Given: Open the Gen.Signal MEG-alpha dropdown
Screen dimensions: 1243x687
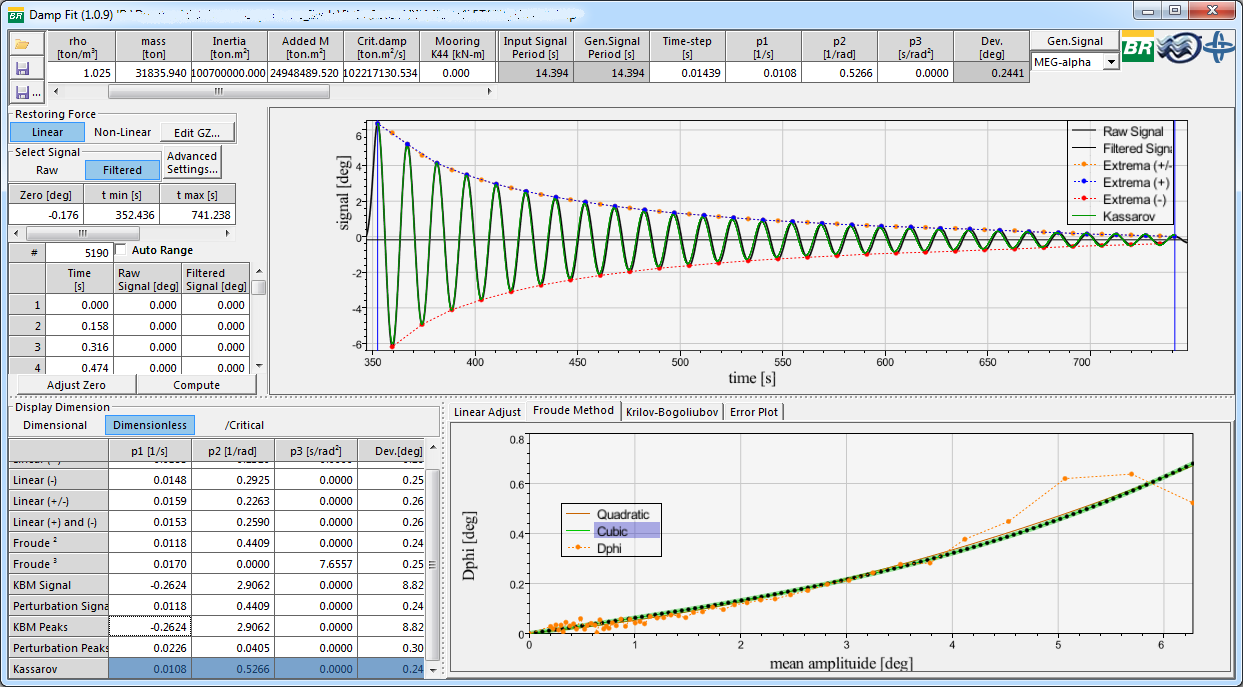Looking at the screenshot, I should pyautogui.click(x=1111, y=62).
